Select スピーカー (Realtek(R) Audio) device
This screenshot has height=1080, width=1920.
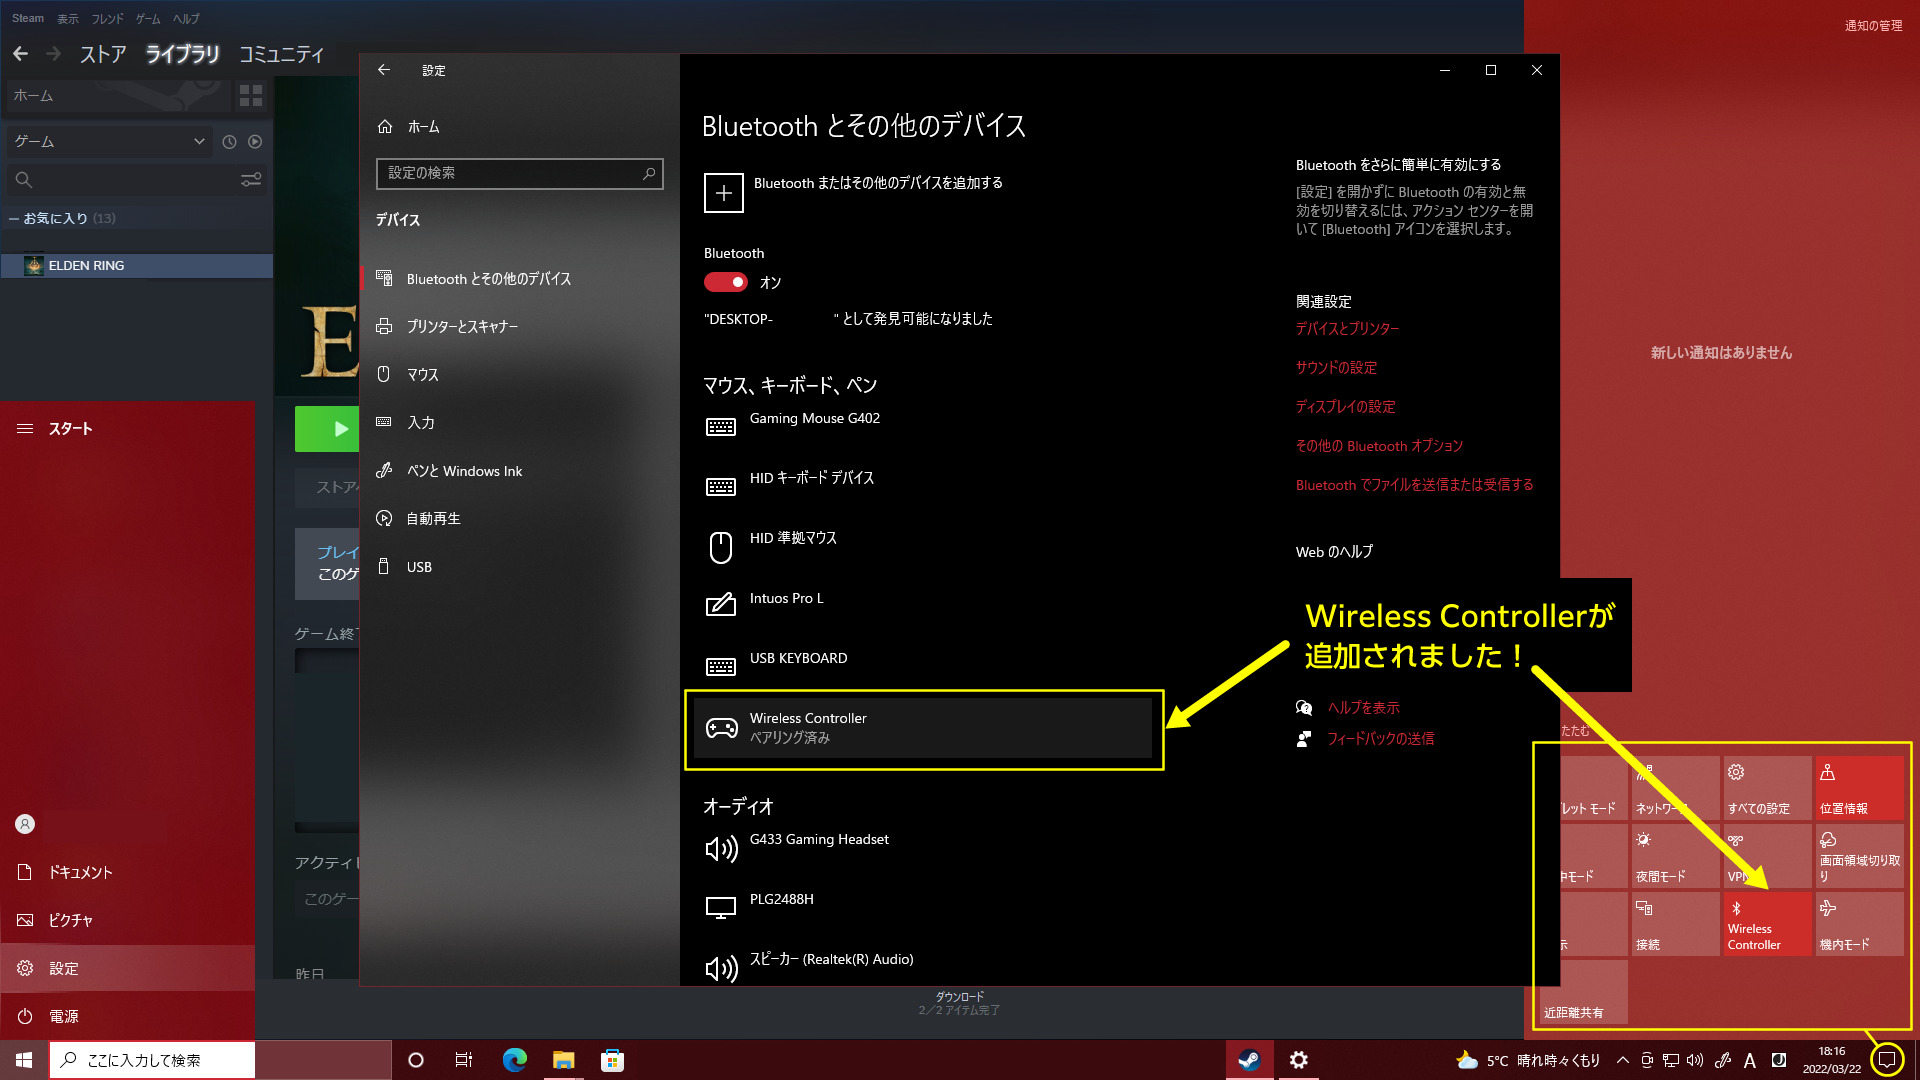(x=831, y=960)
